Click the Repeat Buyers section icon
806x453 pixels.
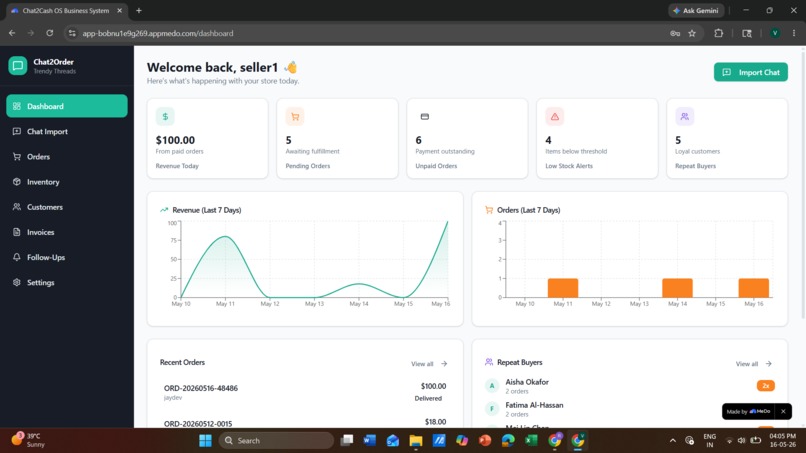point(489,362)
